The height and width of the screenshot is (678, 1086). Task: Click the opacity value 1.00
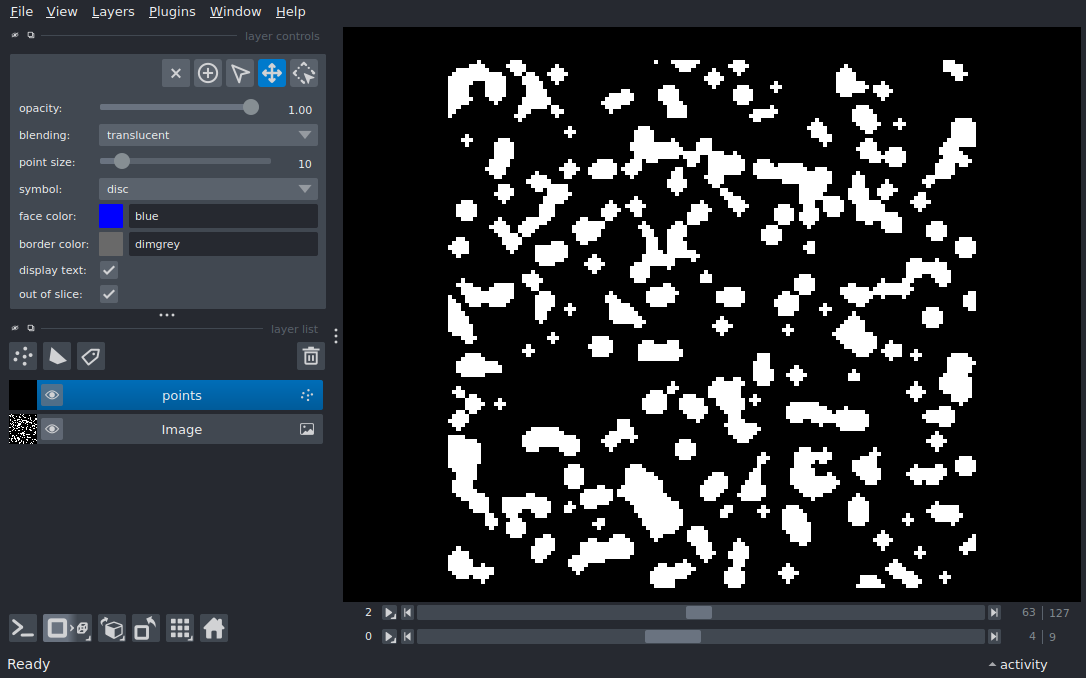point(300,109)
